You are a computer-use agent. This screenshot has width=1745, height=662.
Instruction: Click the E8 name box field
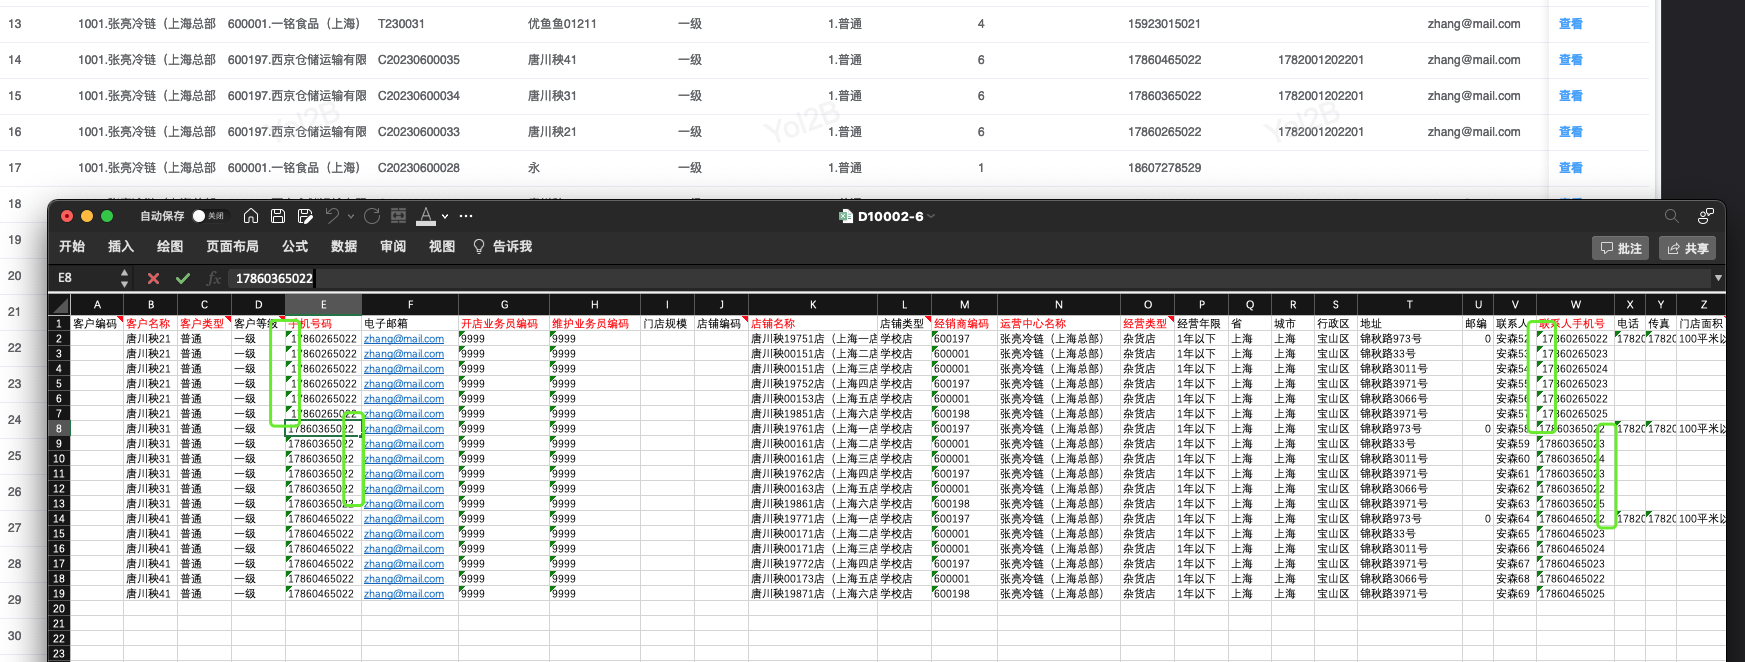coord(85,278)
